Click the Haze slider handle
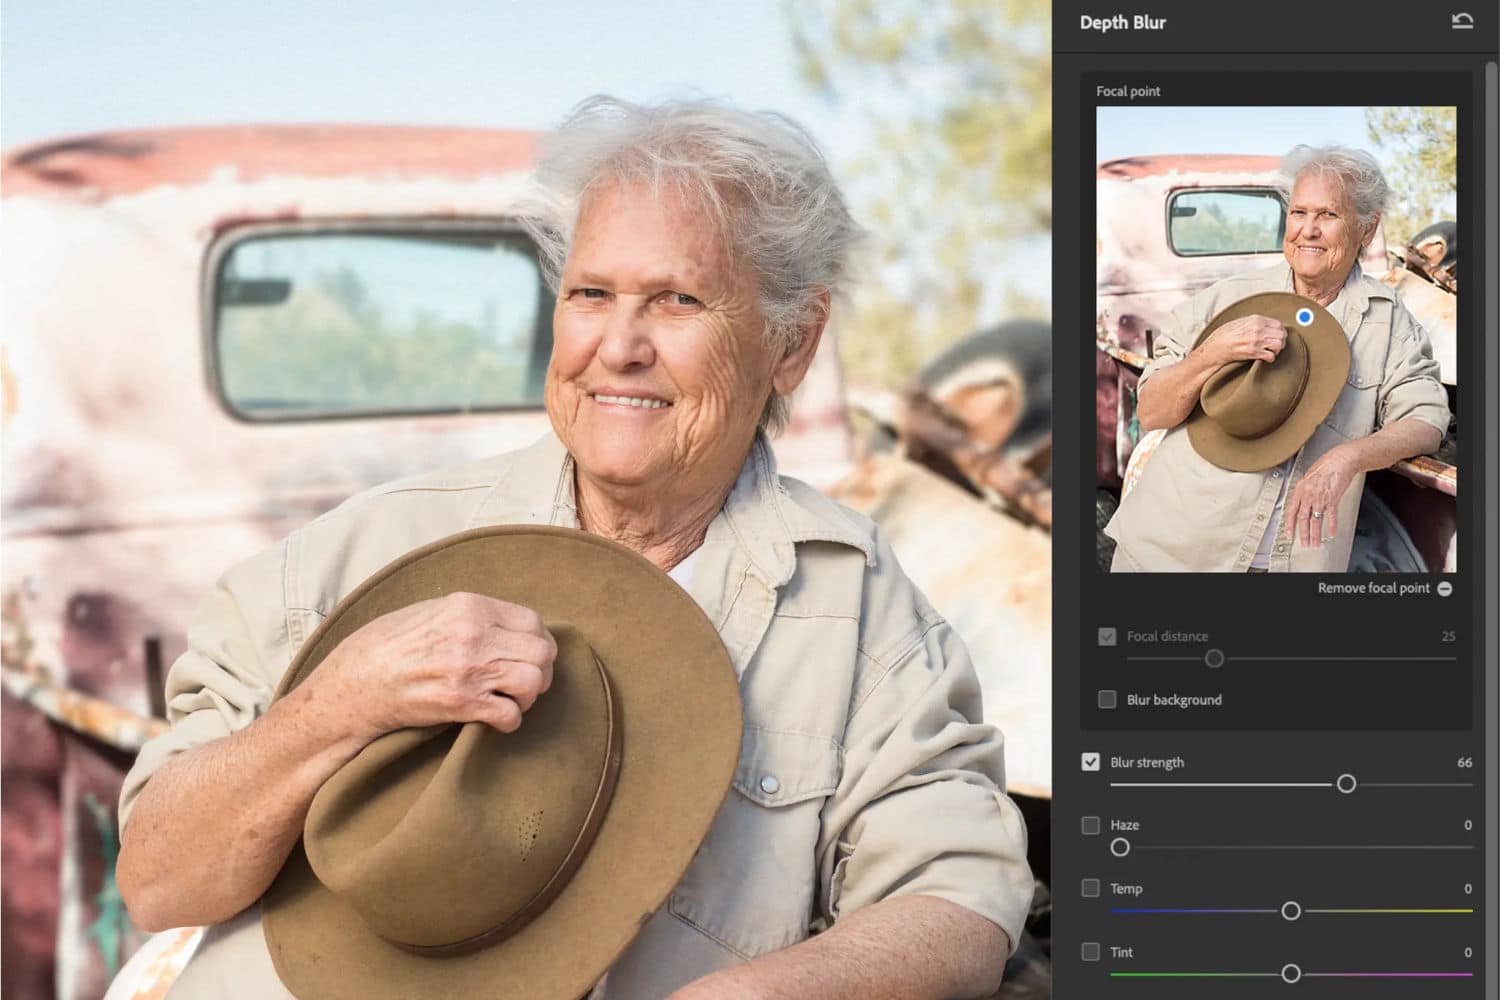Image resolution: width=1500 pixels, height=1000 pixels. tap(1120, 848)
